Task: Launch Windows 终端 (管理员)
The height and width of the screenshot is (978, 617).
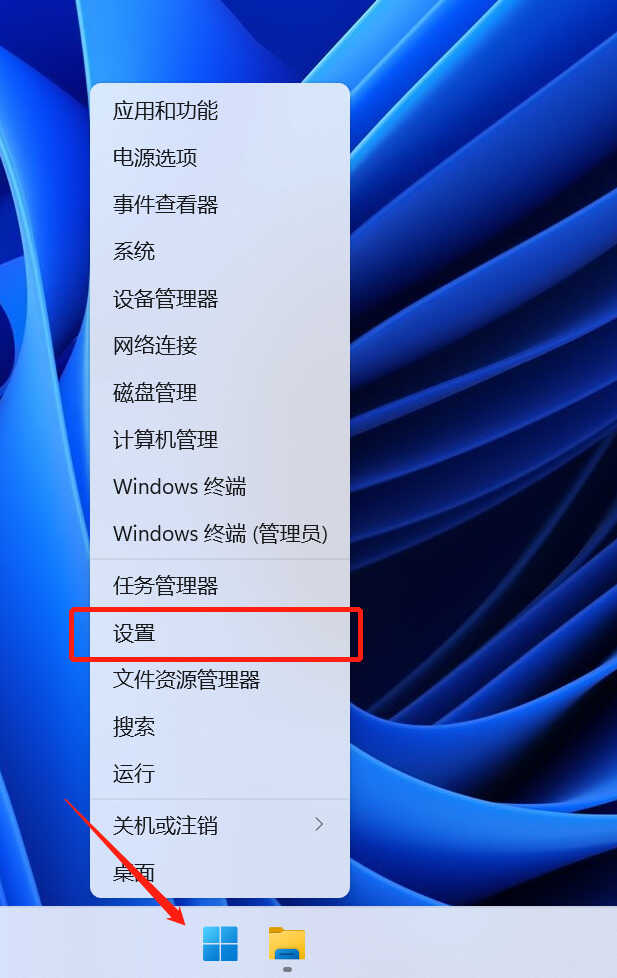Action: click(220, 534)
